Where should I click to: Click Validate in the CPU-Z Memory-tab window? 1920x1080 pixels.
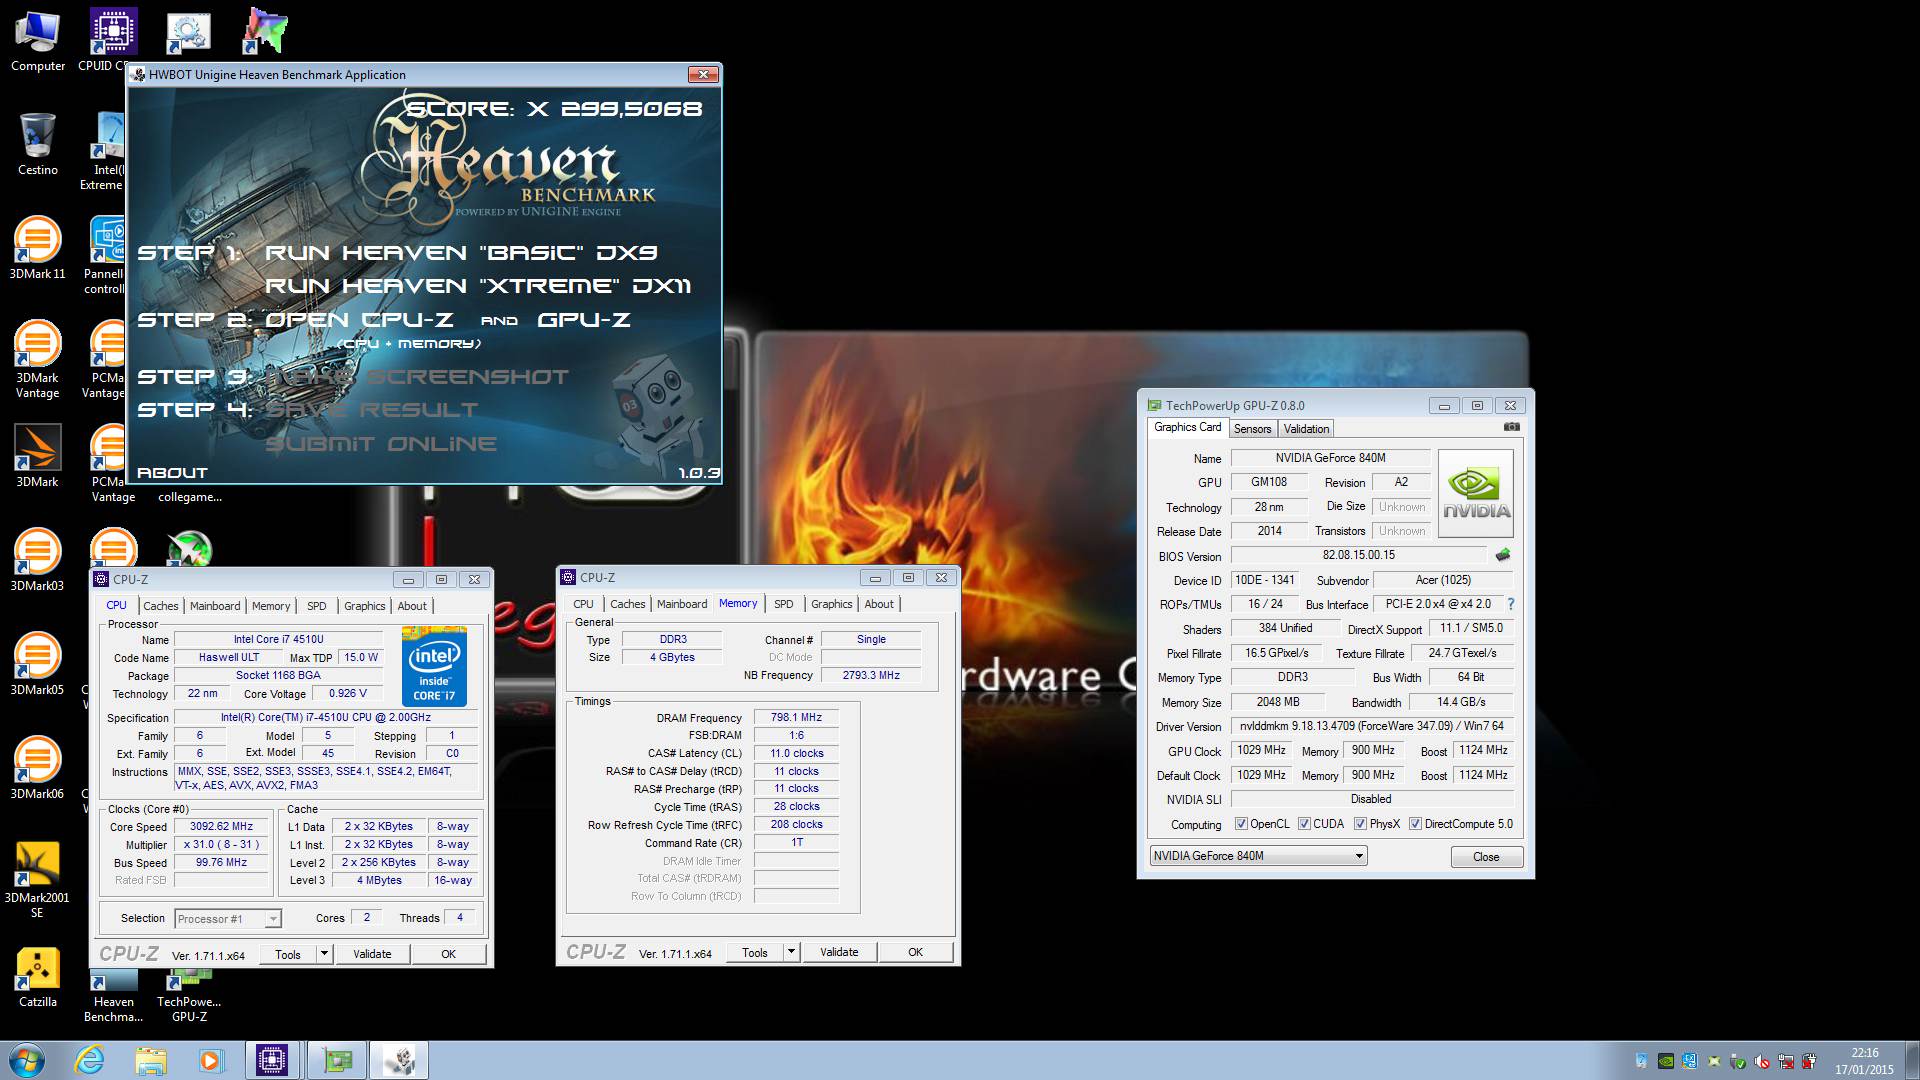[x=839, y=952]
